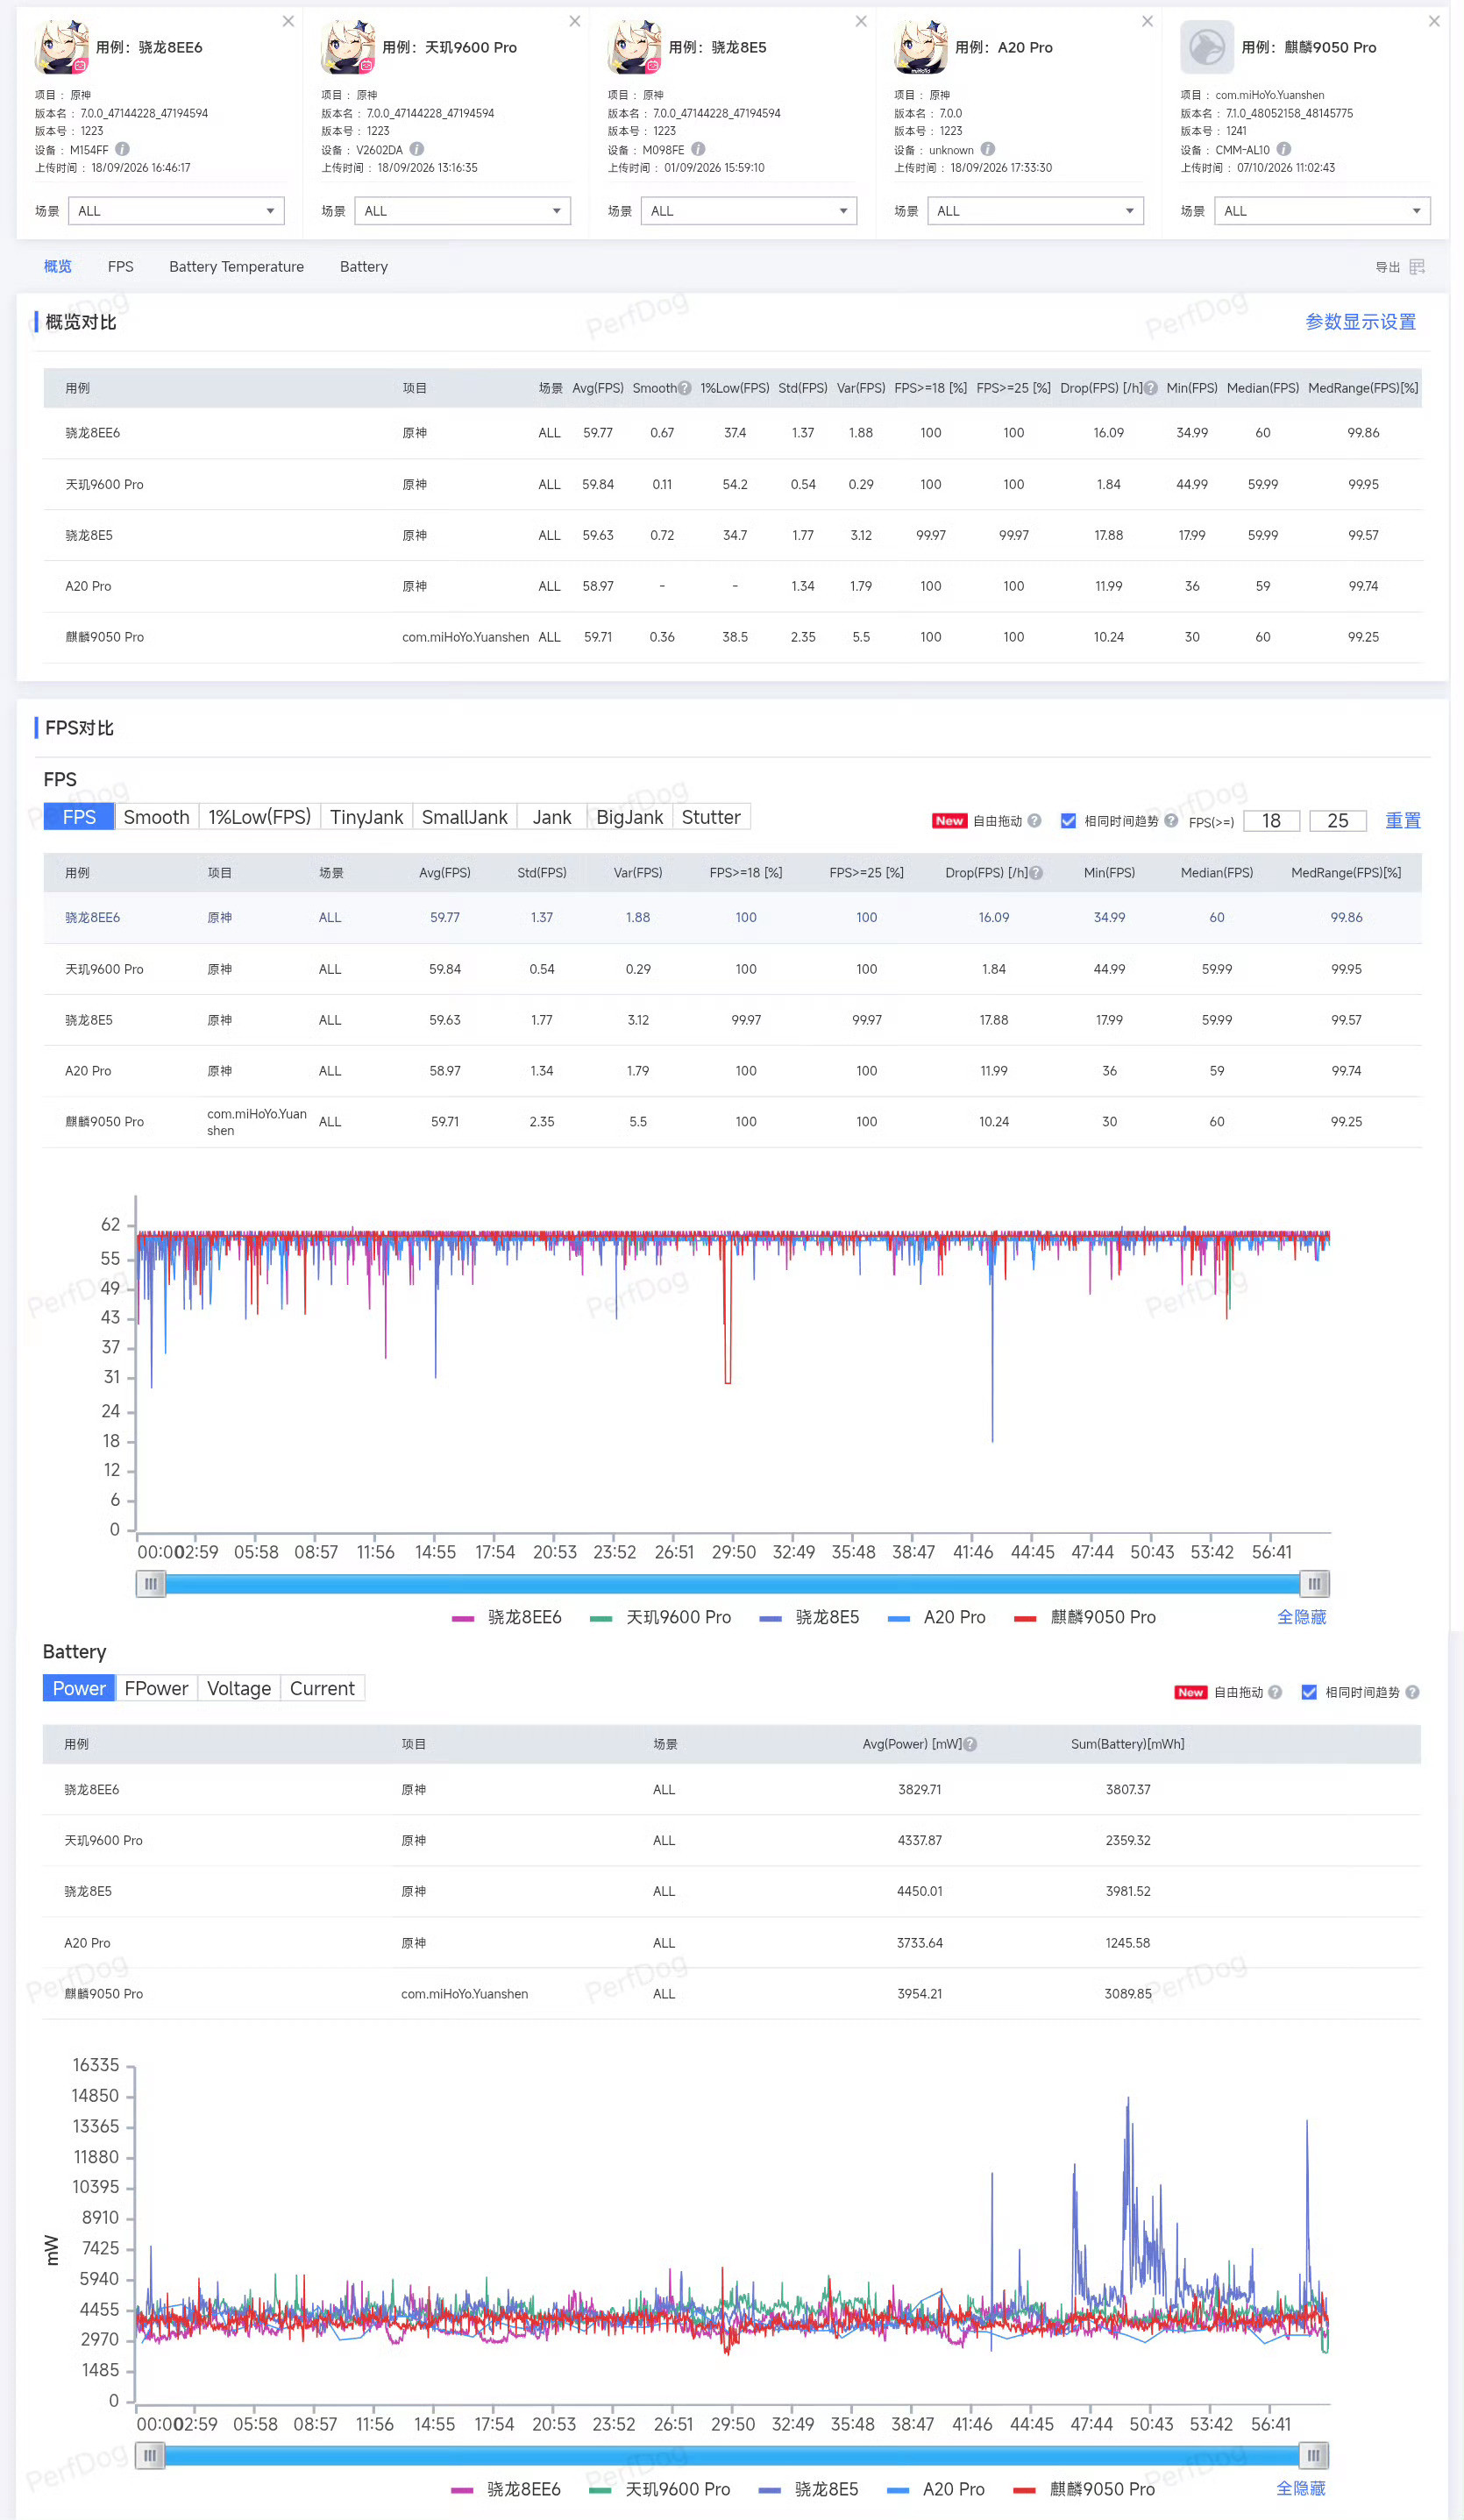Show device info for M154FF
1464x2520 pixels.
122,149
